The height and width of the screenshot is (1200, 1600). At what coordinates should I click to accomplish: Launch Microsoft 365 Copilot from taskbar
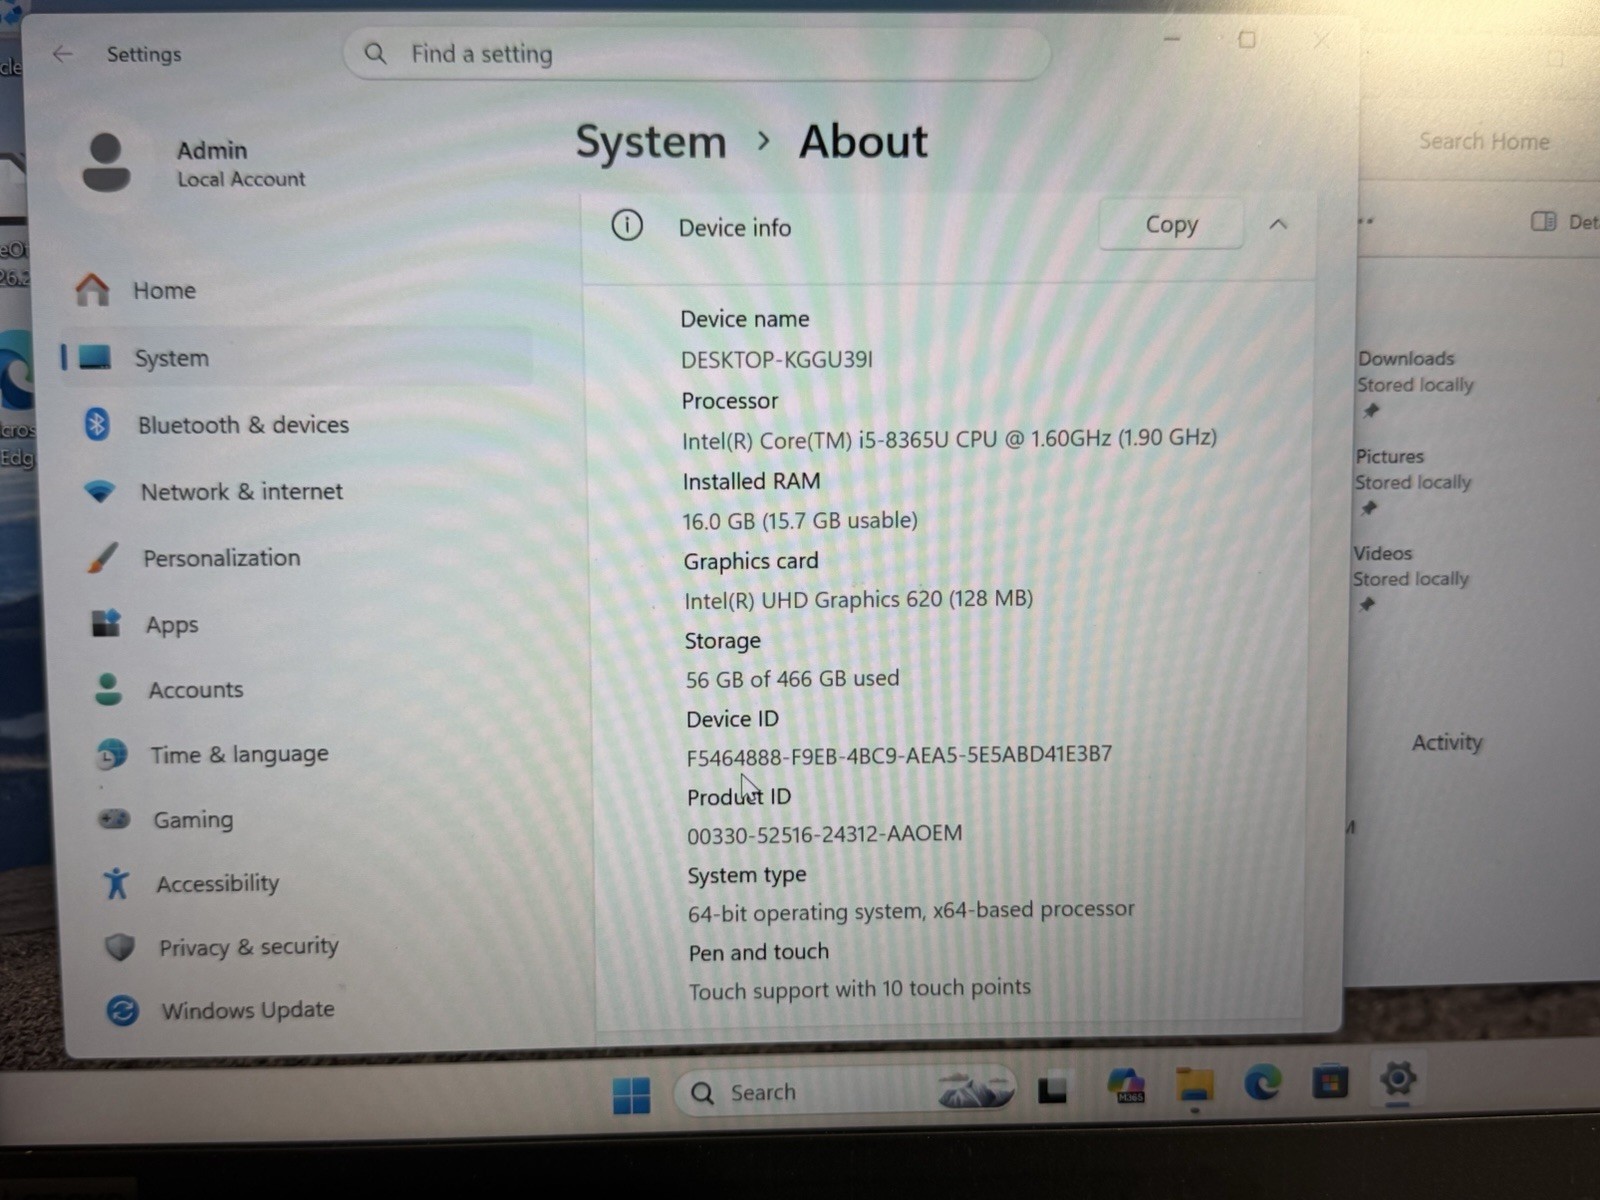point(1126,1086)
